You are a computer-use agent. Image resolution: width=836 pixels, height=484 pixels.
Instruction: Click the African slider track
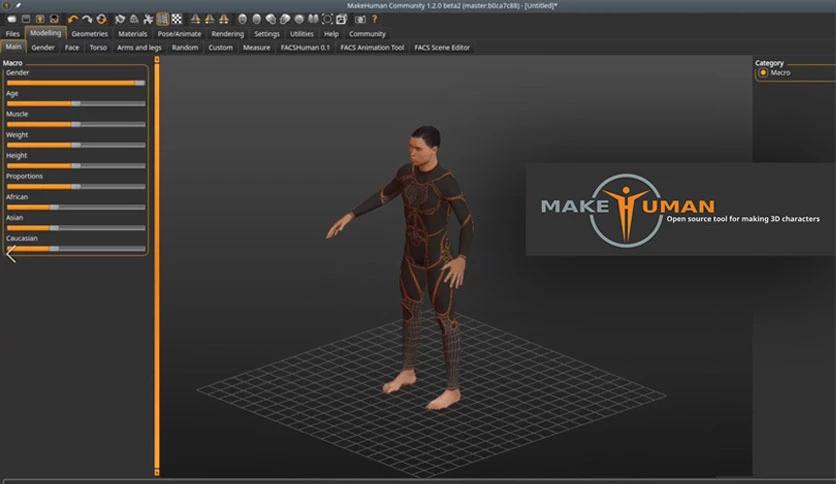[76, 207]
